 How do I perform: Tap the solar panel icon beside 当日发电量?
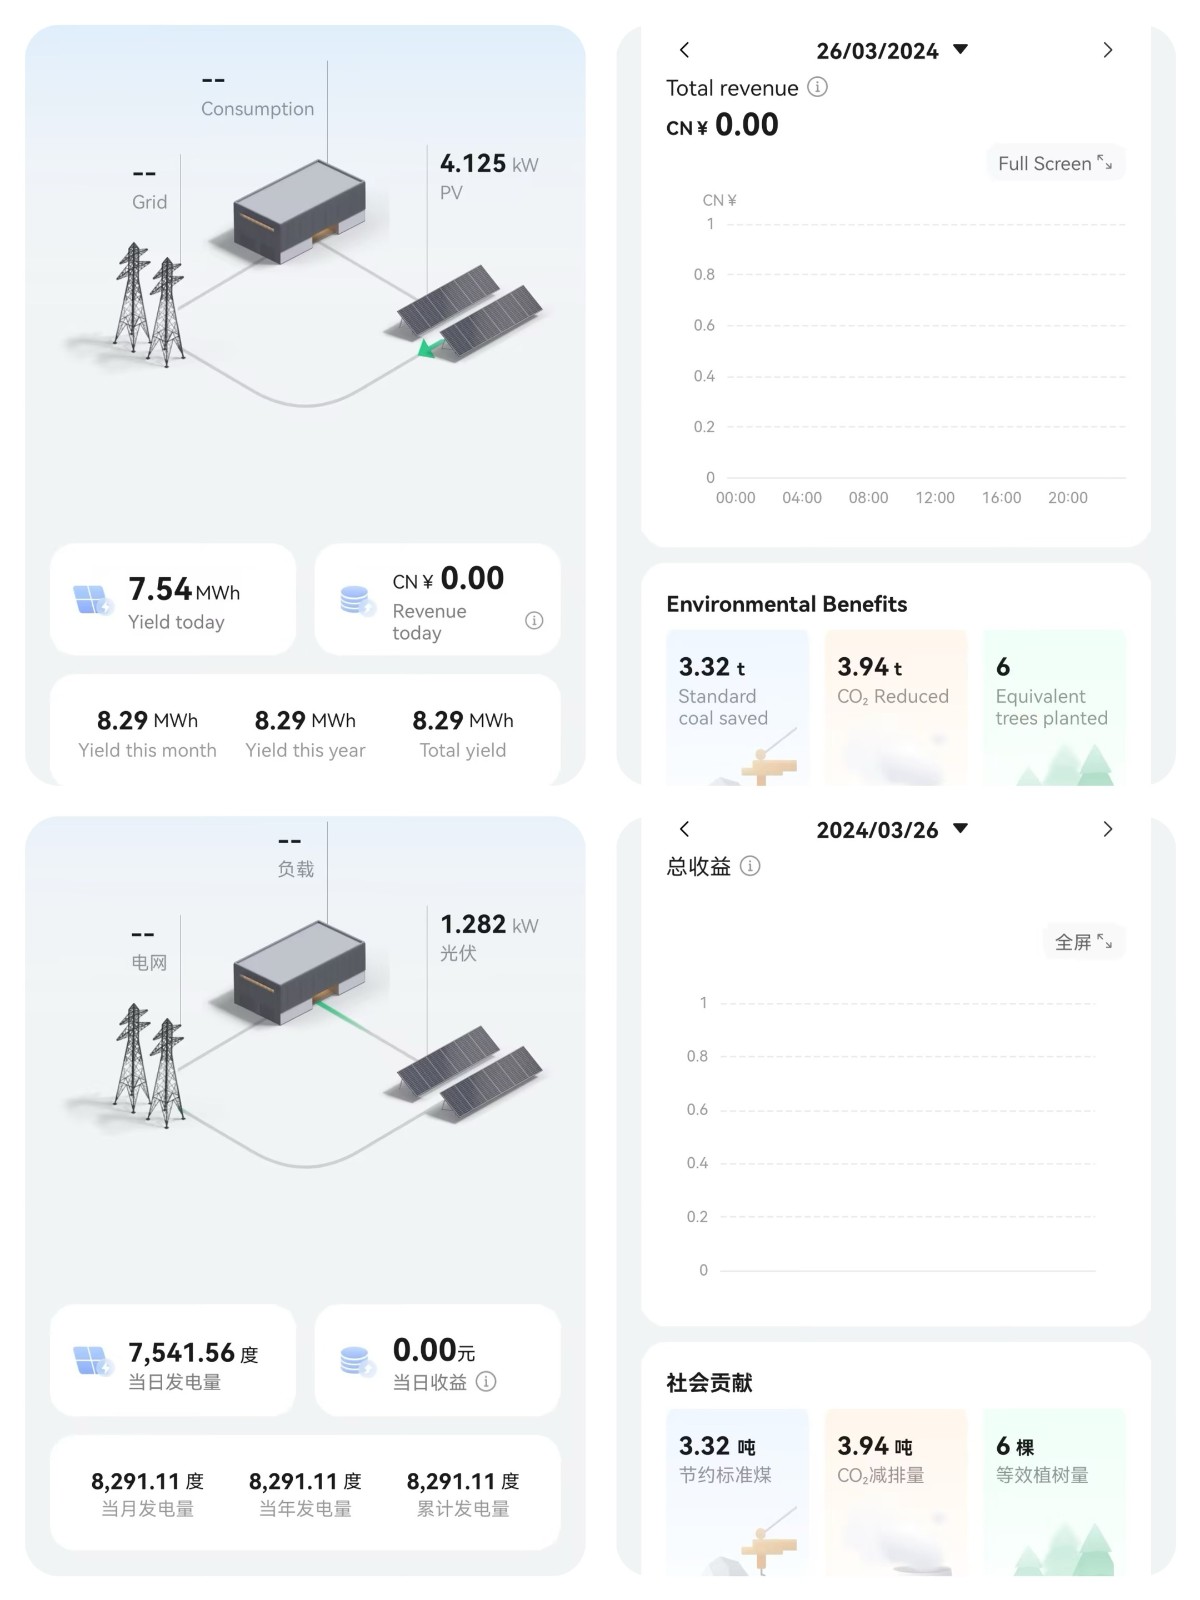point(93,1361)
